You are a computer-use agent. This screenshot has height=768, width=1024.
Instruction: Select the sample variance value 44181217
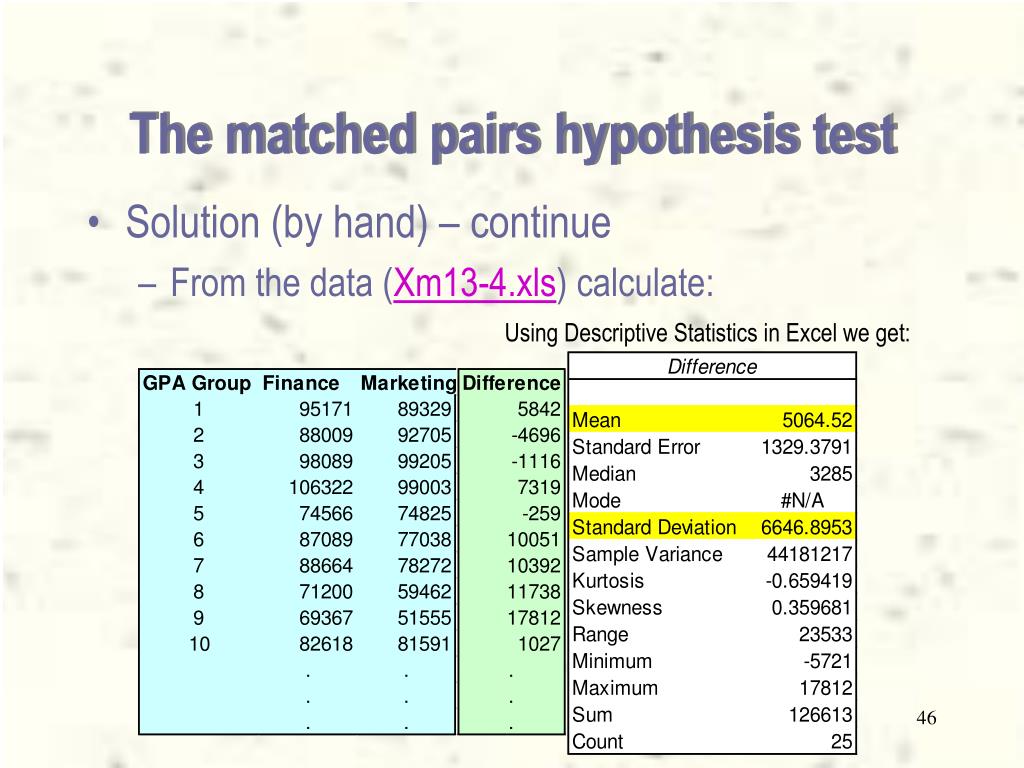click(809, 554)
